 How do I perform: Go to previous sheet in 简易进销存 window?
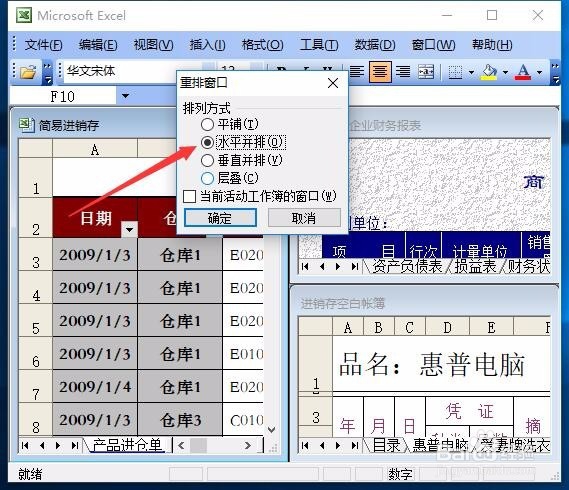[x=42, y=445]
